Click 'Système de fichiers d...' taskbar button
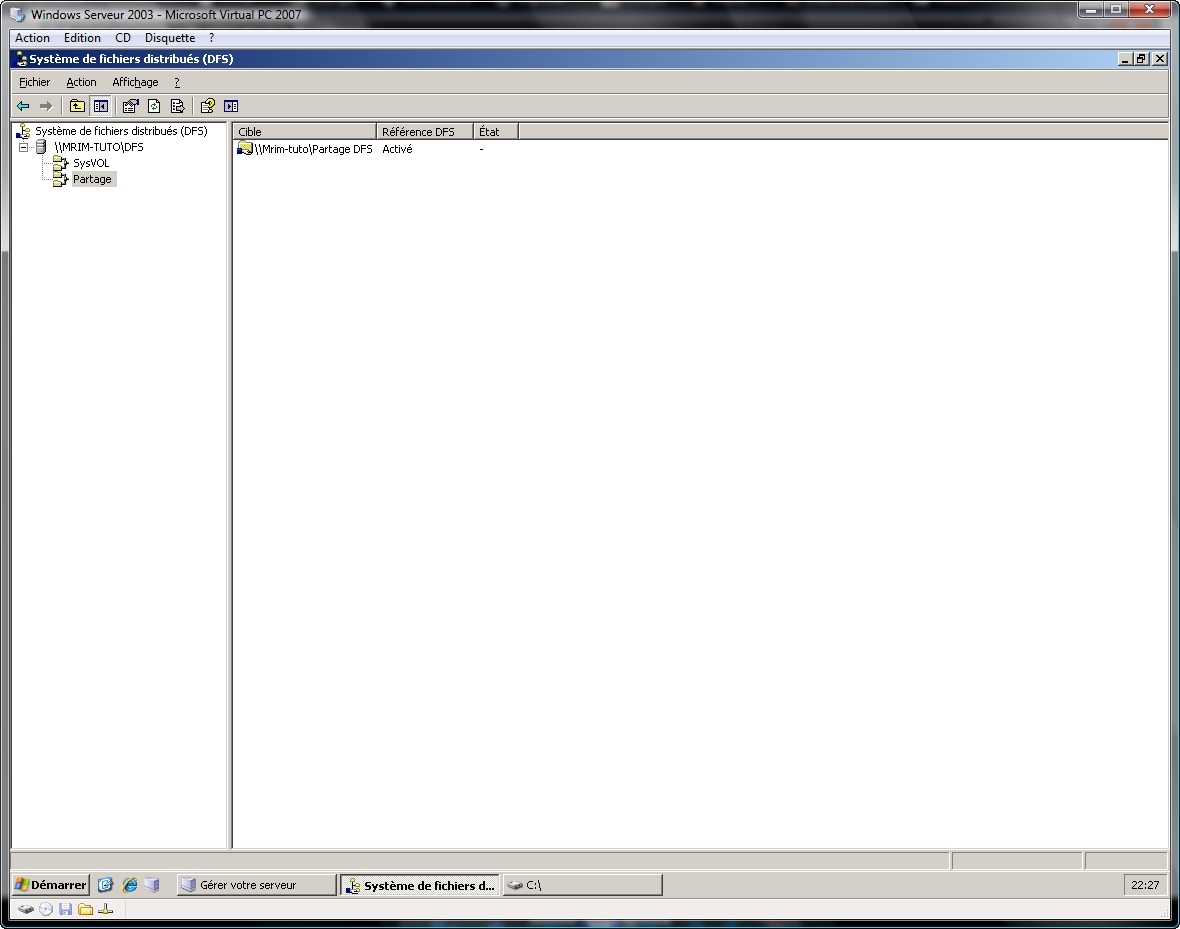 click(x=420, y=885)
